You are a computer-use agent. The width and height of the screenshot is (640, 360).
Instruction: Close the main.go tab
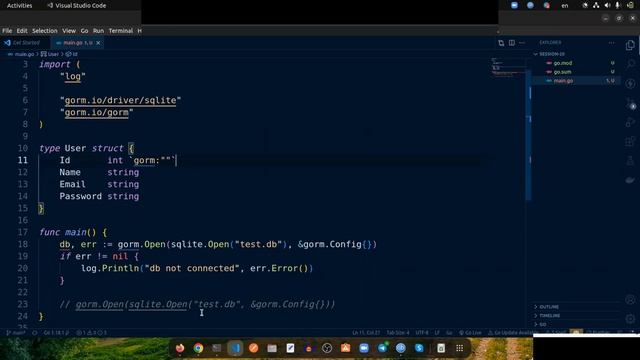(98, 42)
